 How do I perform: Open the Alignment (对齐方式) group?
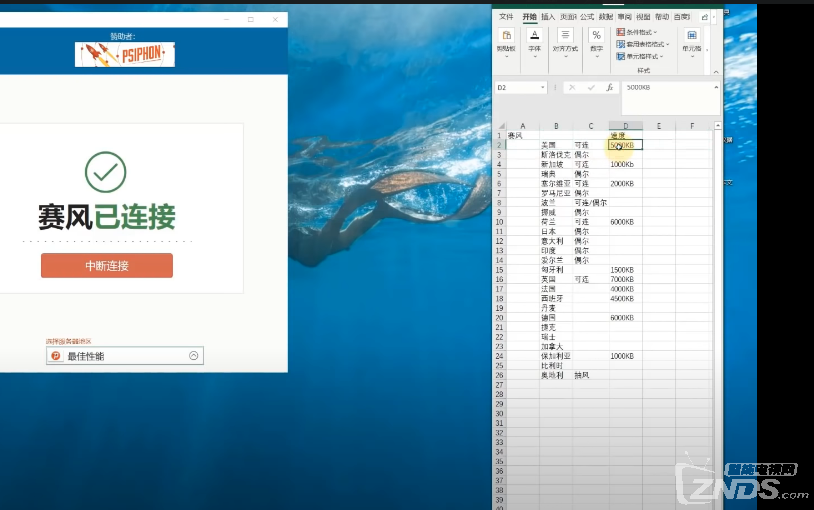(x=565, y=43)
